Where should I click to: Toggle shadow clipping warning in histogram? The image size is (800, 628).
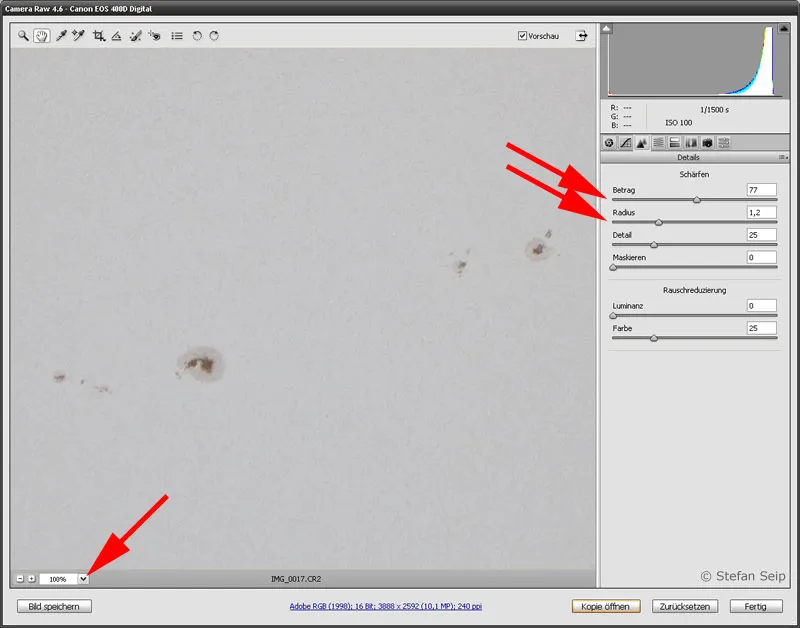(x=606, y=29)
